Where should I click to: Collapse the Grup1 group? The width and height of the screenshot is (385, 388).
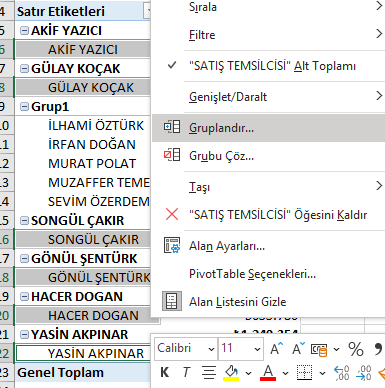pos(24,106)
